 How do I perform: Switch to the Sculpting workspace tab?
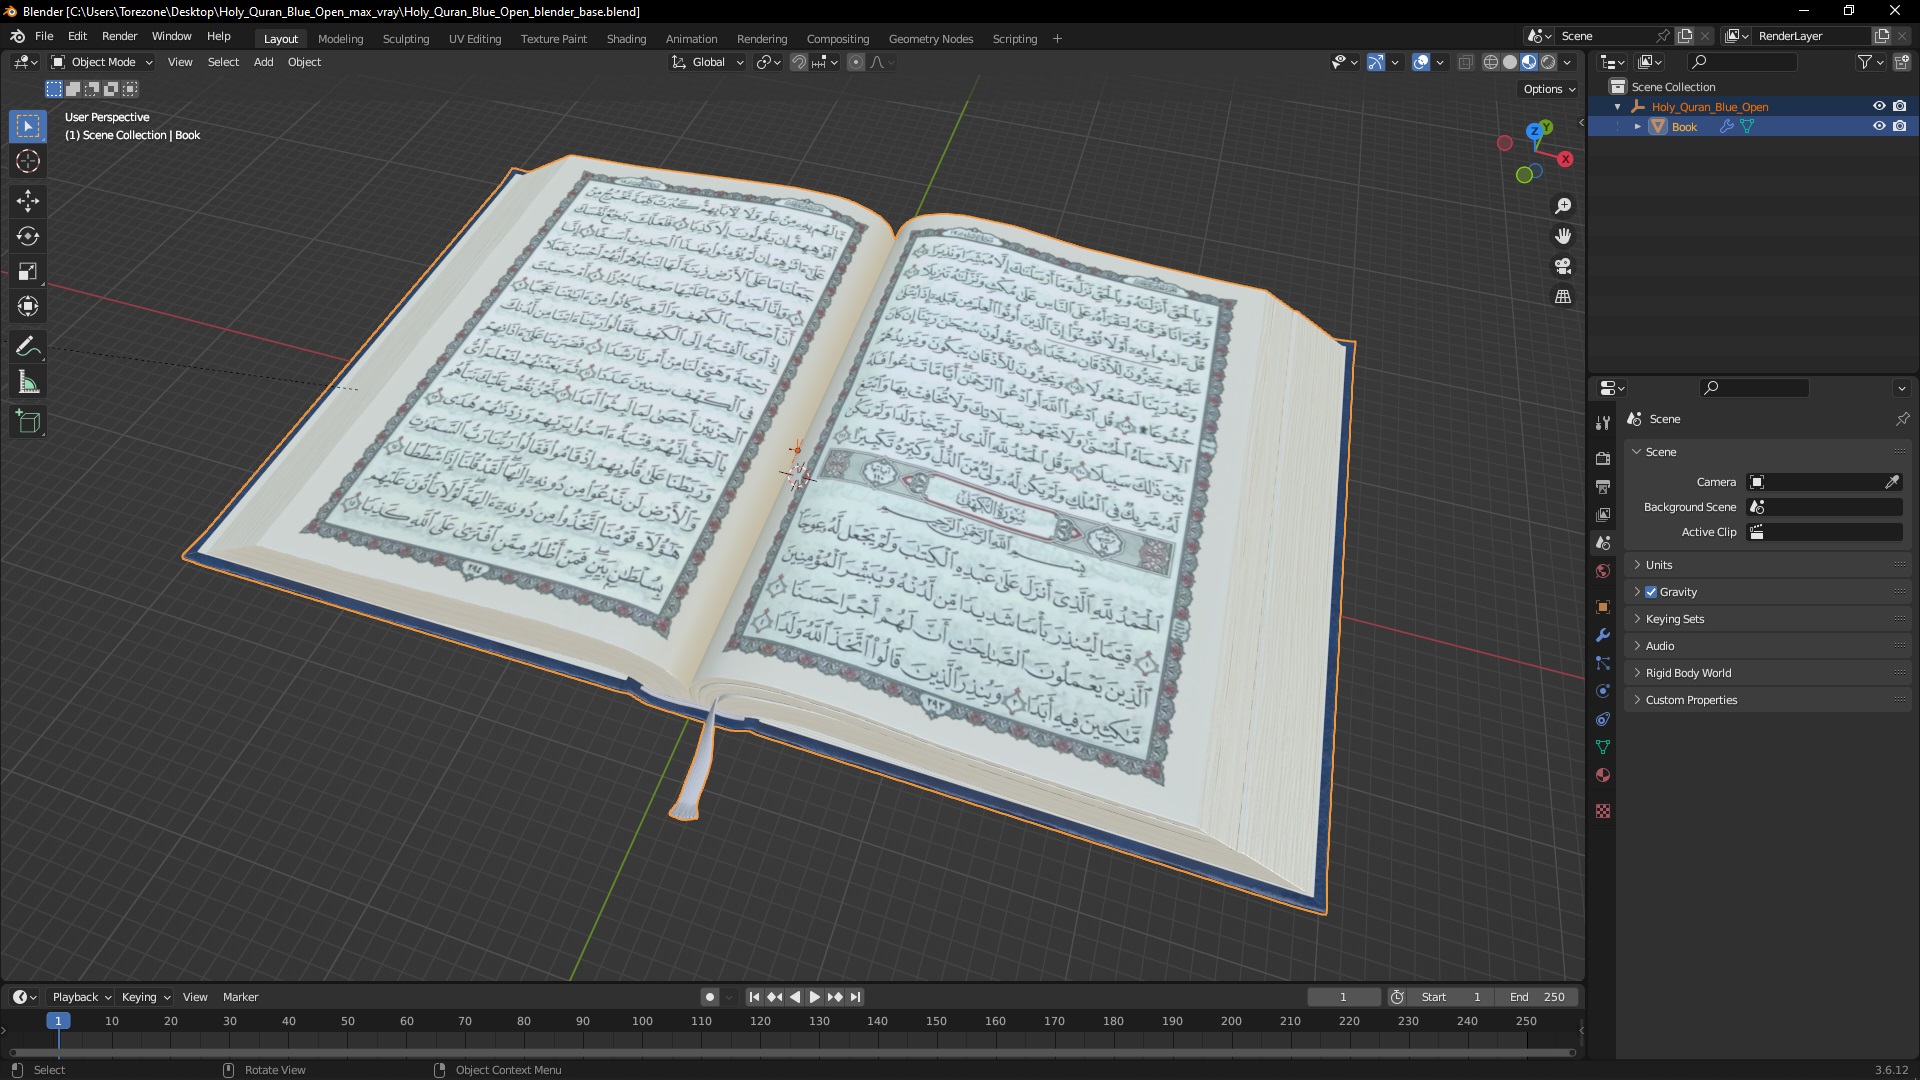(x=406, y=39)
